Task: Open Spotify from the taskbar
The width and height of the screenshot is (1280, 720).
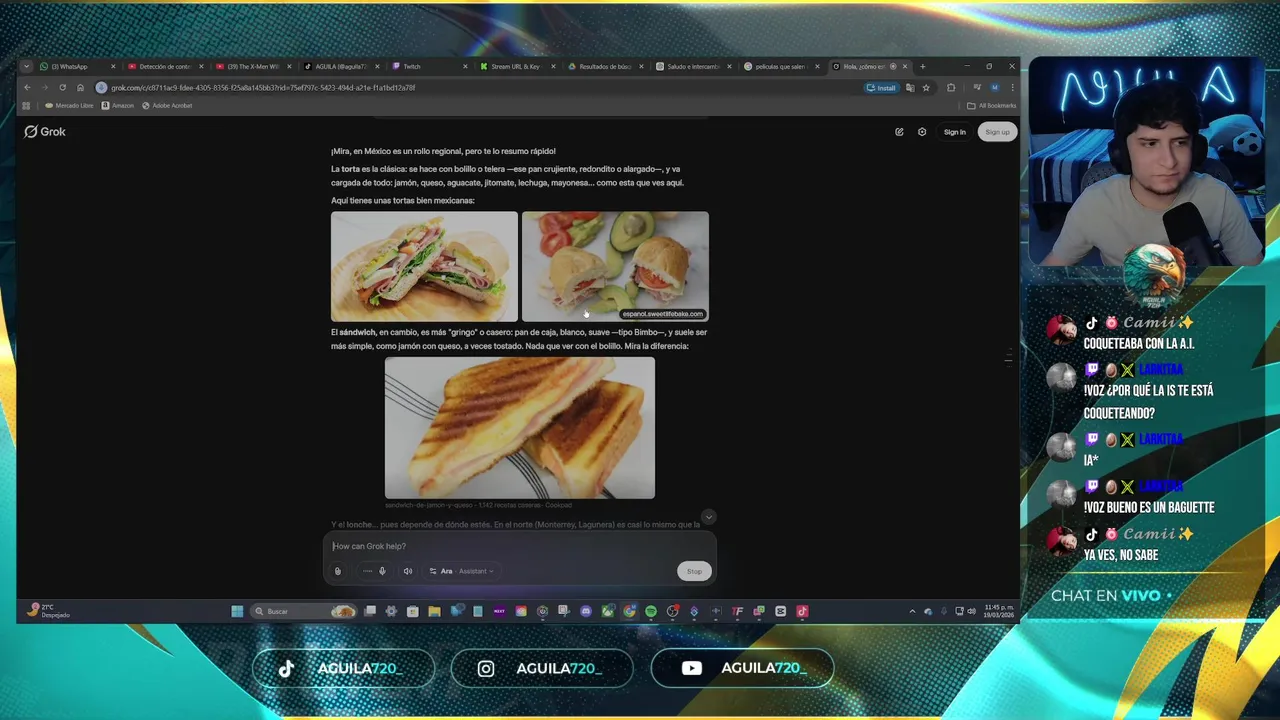Action: (651, 611)
